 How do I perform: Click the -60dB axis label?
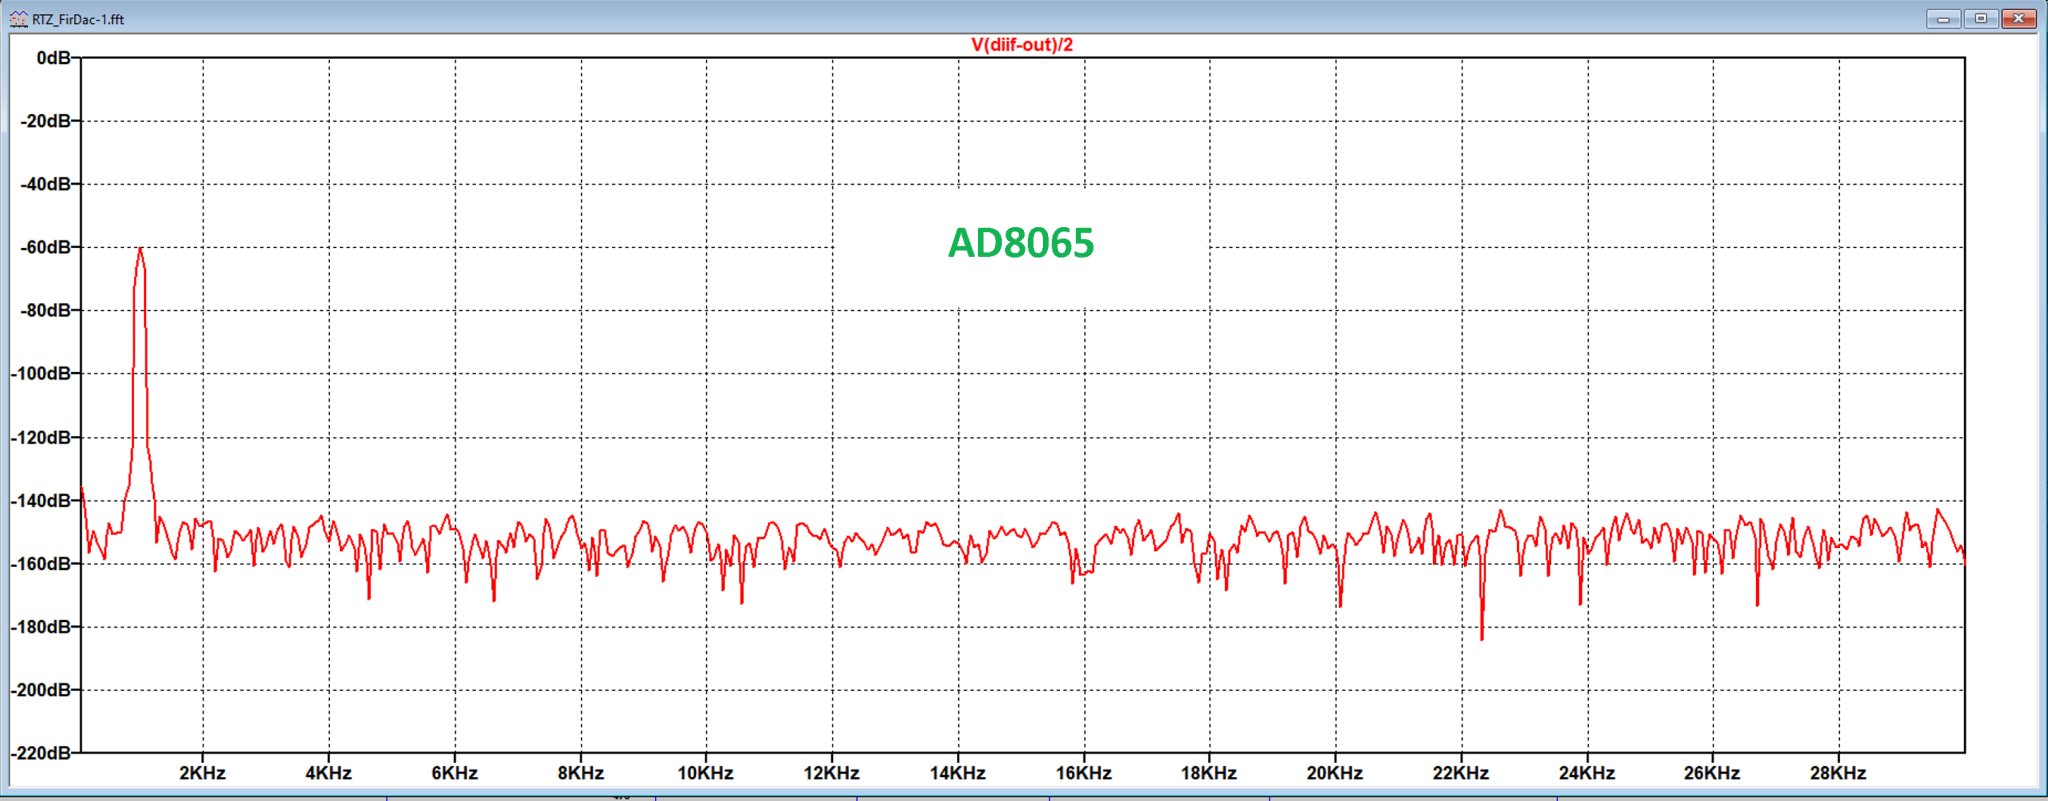(x=47, y=247)
